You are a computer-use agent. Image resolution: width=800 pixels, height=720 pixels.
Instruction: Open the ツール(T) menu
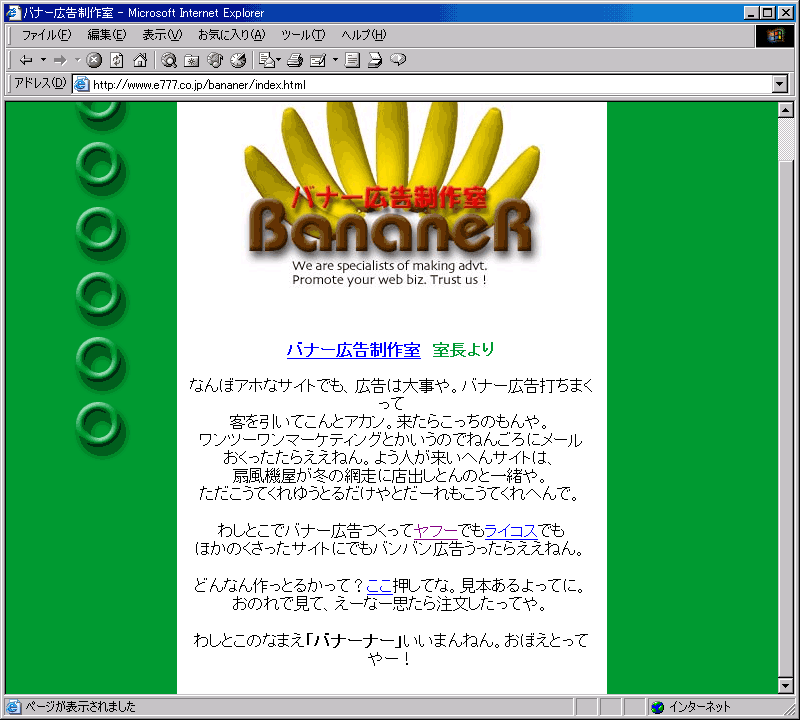303,35
